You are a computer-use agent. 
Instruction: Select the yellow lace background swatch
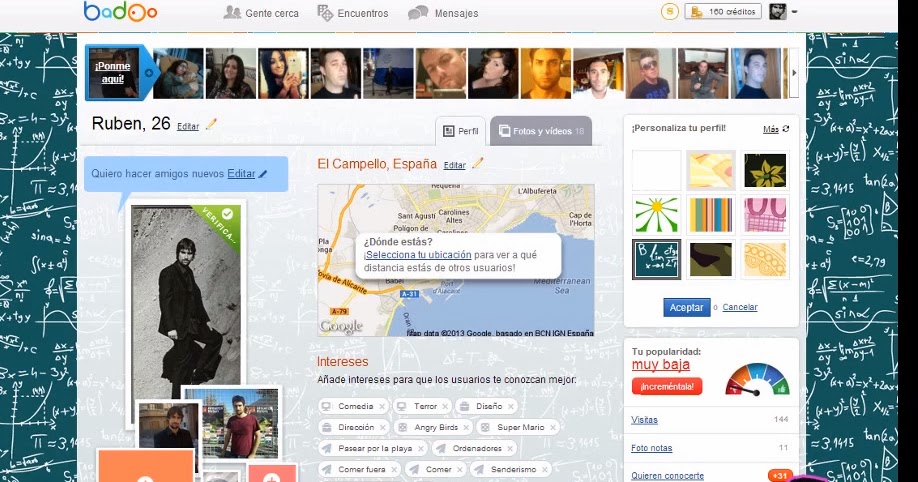pos(765,259)
